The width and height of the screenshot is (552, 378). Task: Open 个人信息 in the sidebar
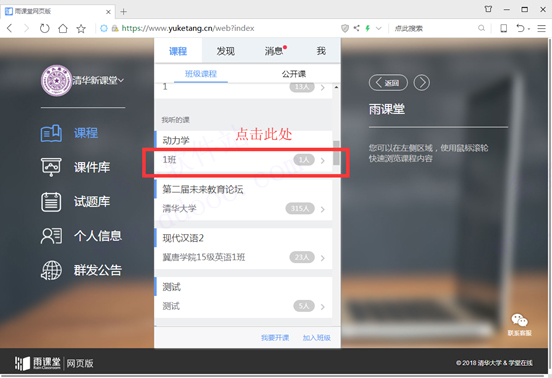tap(81, 235)
